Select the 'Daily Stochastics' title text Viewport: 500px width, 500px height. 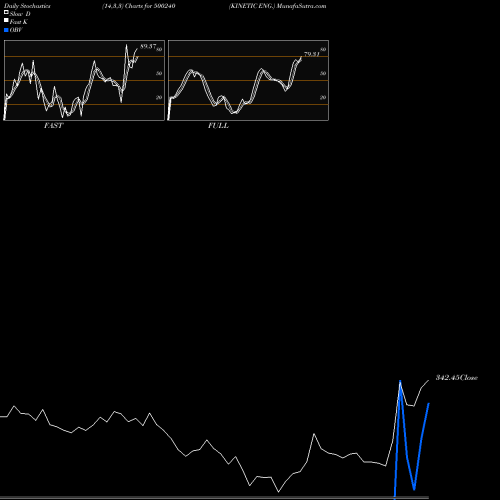[27, 6]
